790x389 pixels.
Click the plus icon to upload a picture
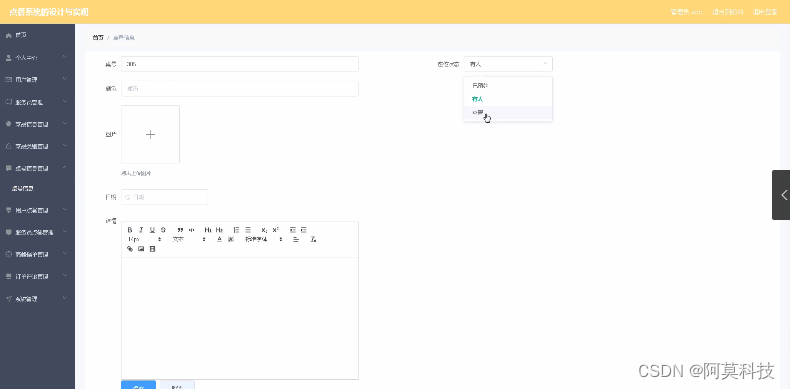coord(150,135)
